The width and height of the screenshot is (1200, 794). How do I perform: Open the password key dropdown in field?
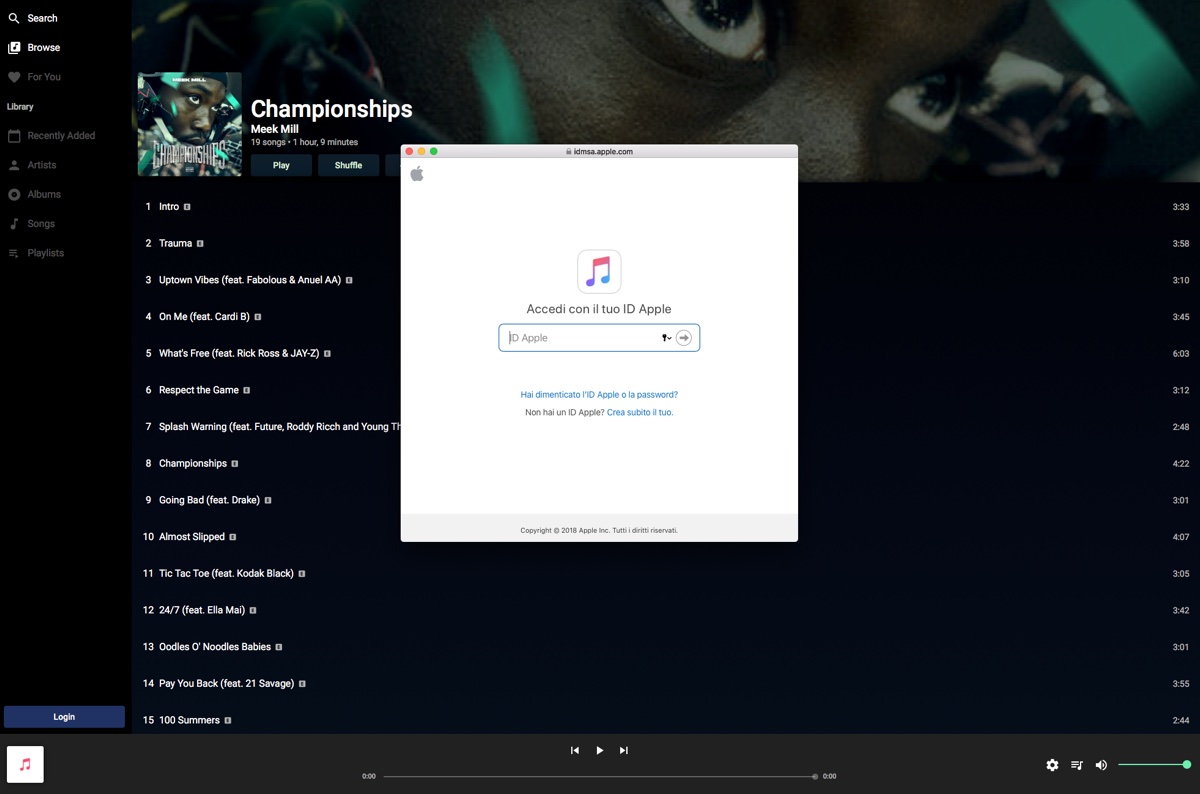click(x=666, y=338)
